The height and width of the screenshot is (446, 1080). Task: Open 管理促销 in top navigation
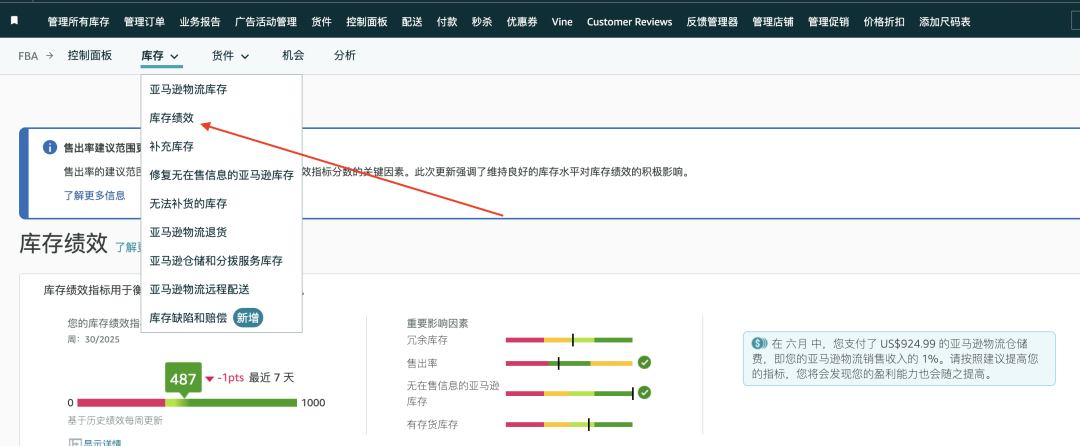(x=829, y=21)
